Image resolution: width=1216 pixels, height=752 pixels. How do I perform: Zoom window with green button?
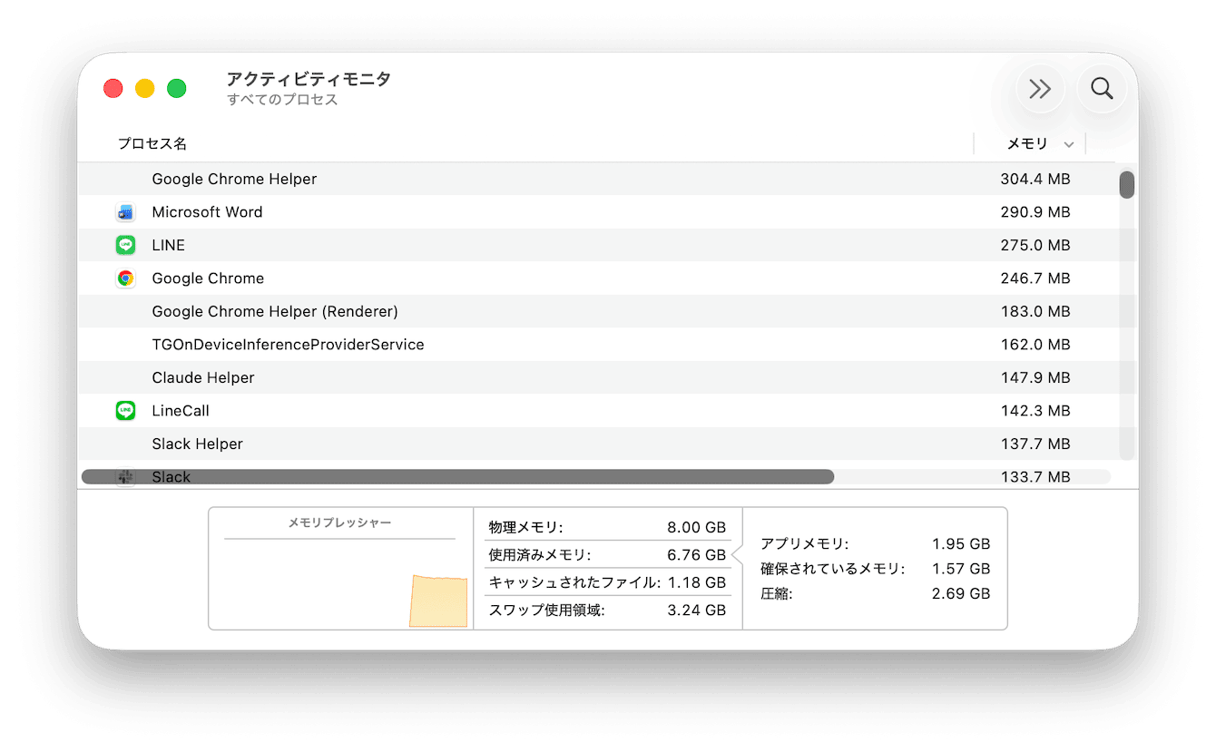(x=177, y=89)
